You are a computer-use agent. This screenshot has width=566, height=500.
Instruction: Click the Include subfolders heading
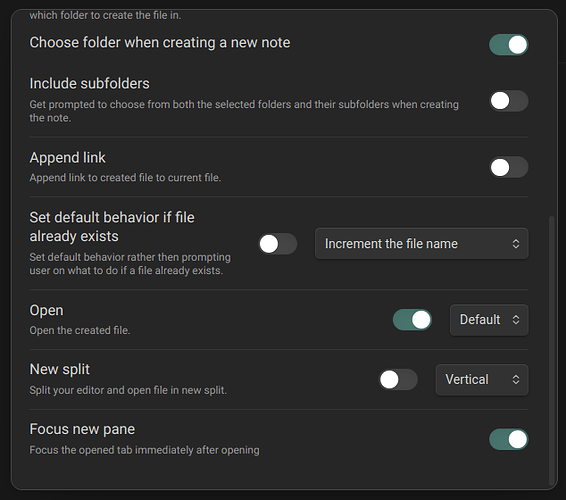90,84
